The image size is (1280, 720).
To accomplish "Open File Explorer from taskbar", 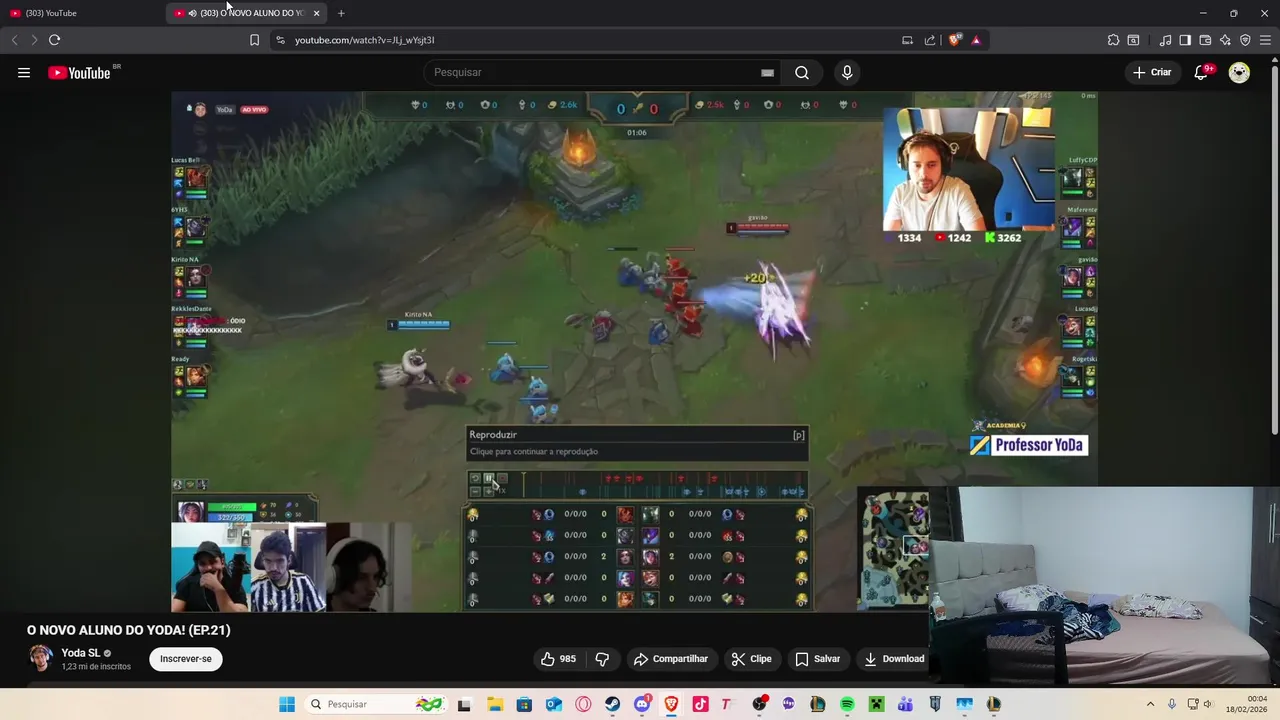I will (494, 704).
